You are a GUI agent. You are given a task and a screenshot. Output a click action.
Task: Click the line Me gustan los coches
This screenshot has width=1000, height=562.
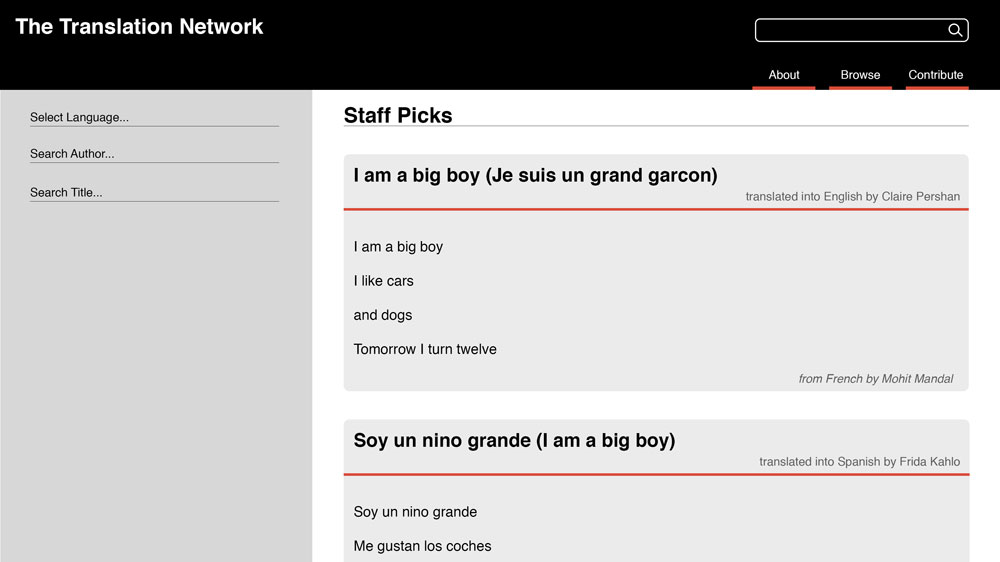tap(422, 547)
